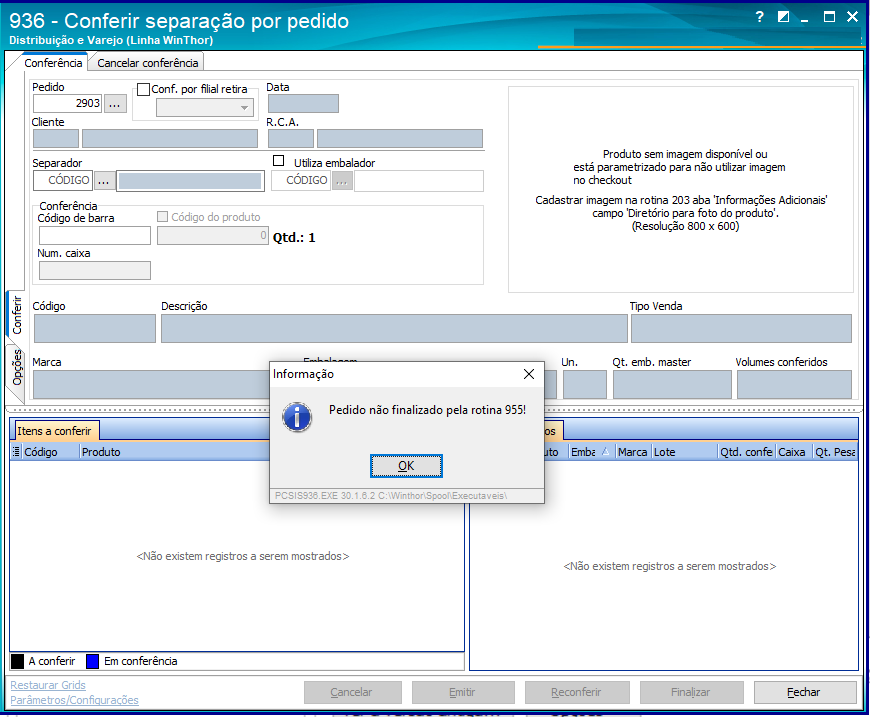The image size is (870, 717).
Task: Click the product image placeholder panel
Action: [681, 189]
